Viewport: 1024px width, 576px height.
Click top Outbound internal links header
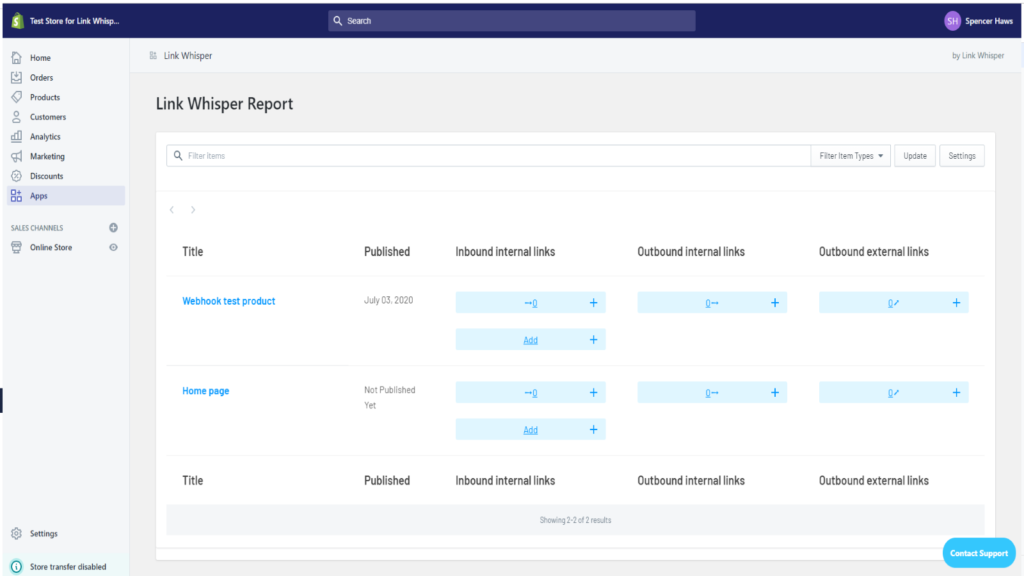pyautogui.click(x=691, y=251)
